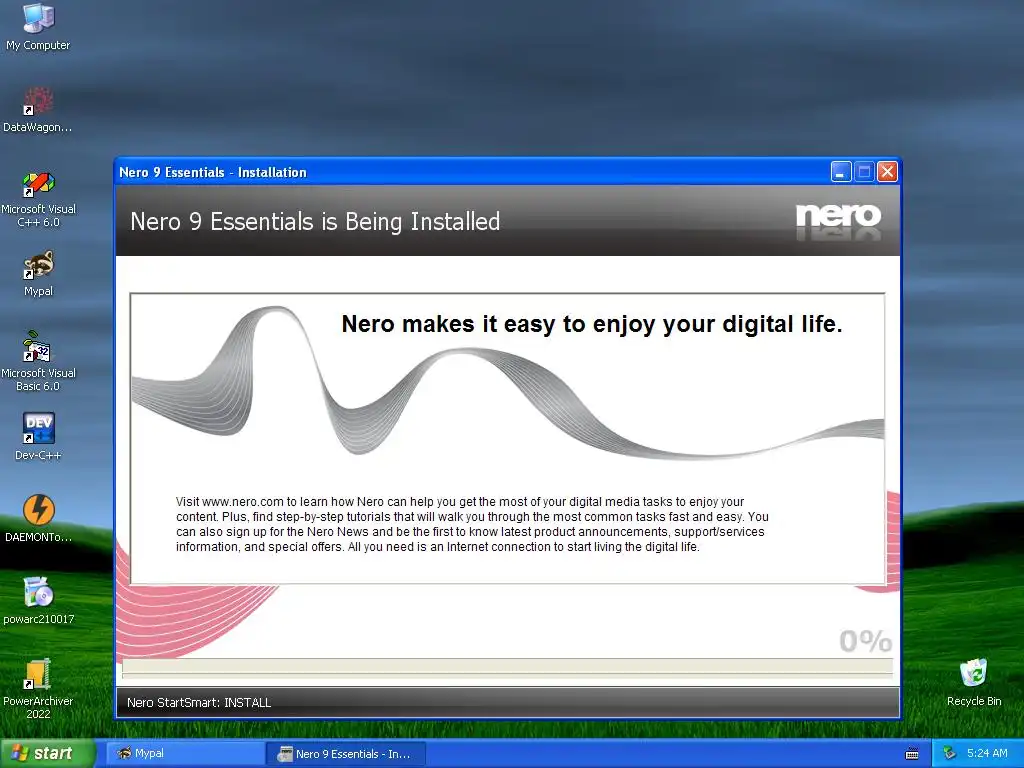Click the nero logo in header
The image size is (1024, 768).
pos(838,219)
